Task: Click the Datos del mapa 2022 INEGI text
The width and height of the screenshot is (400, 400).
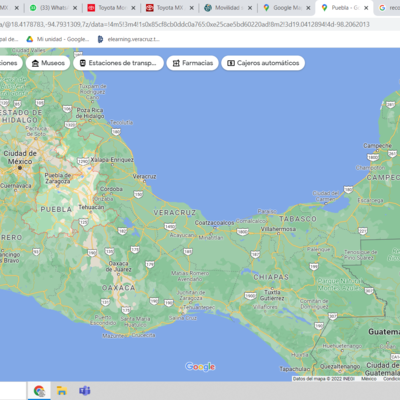Action: [324, 379]
